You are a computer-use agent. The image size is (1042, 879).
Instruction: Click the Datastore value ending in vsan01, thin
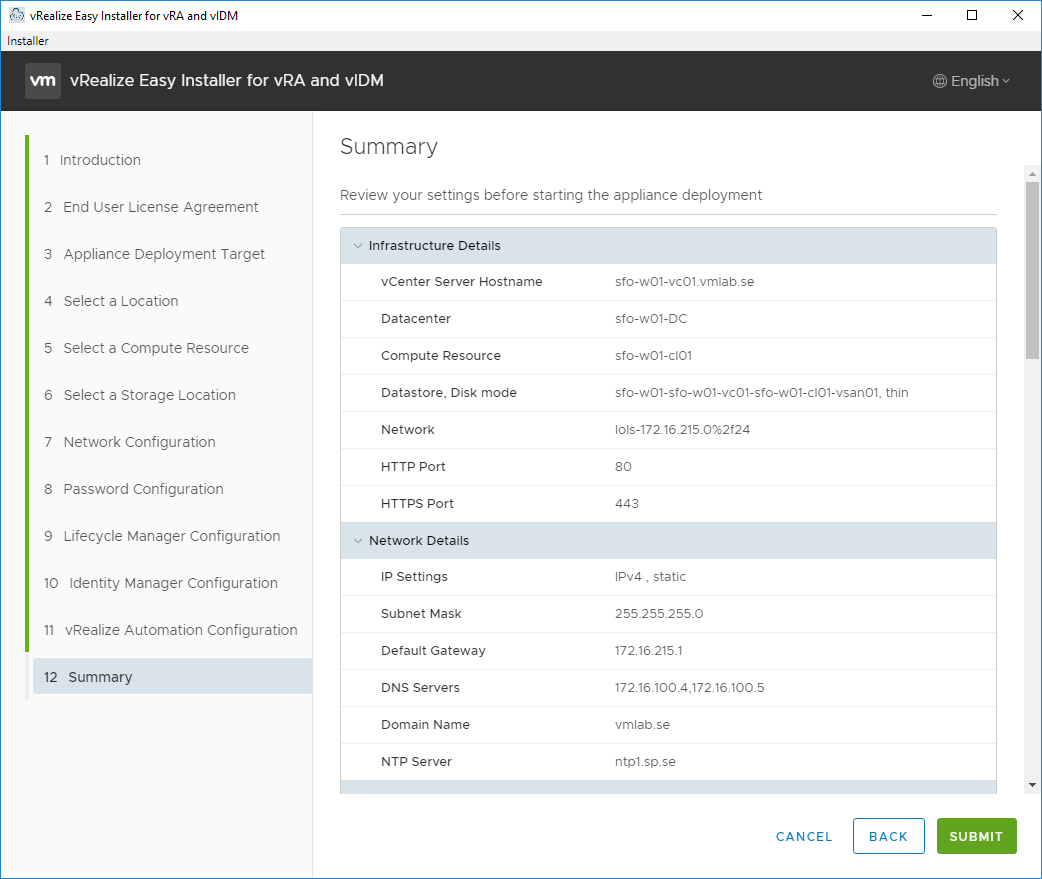[762, 393]
